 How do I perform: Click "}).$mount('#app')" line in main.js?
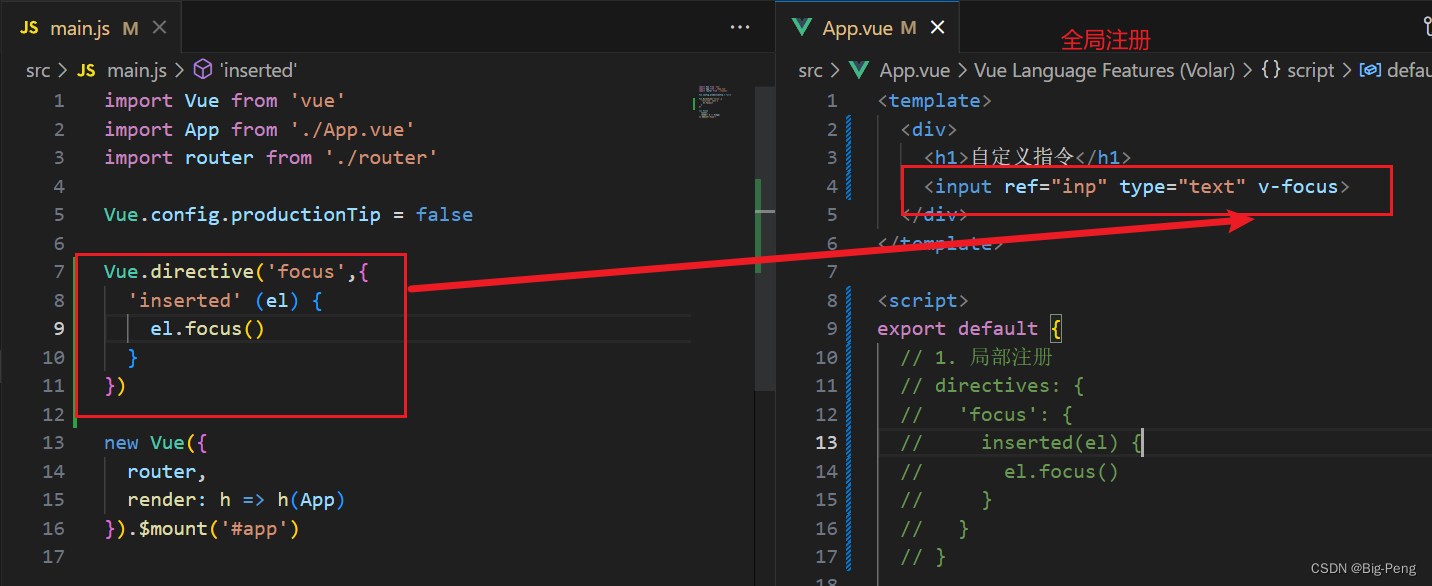pyautogui.click(x=202, y=528)
